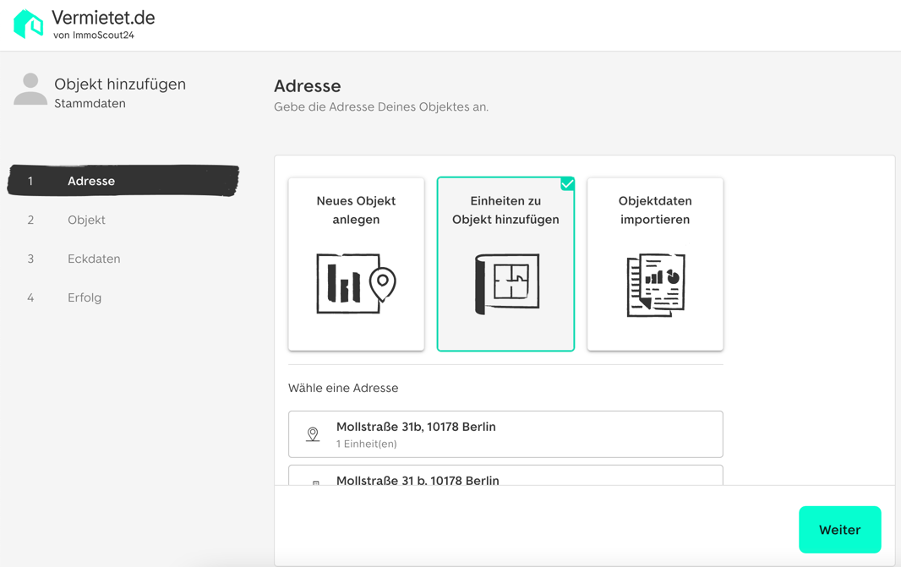This screenshot has height=568, width=902.
Task: Click the 1 Einheit(en) subtext
Action: point(366,444)
